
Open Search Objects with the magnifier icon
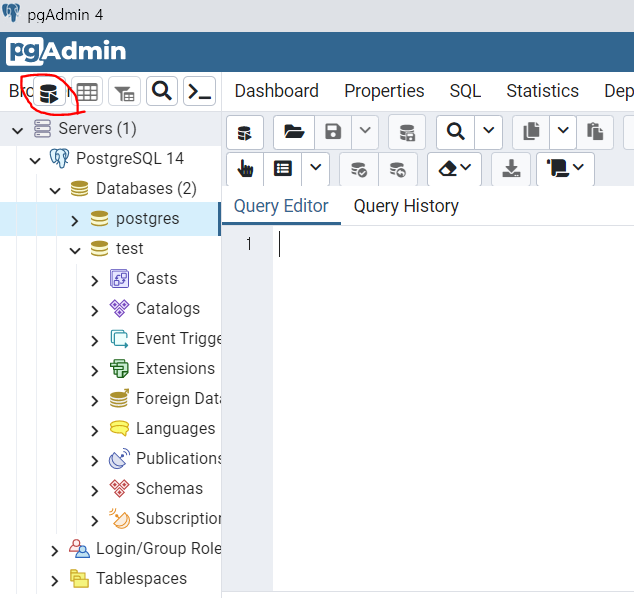[162, 92]
